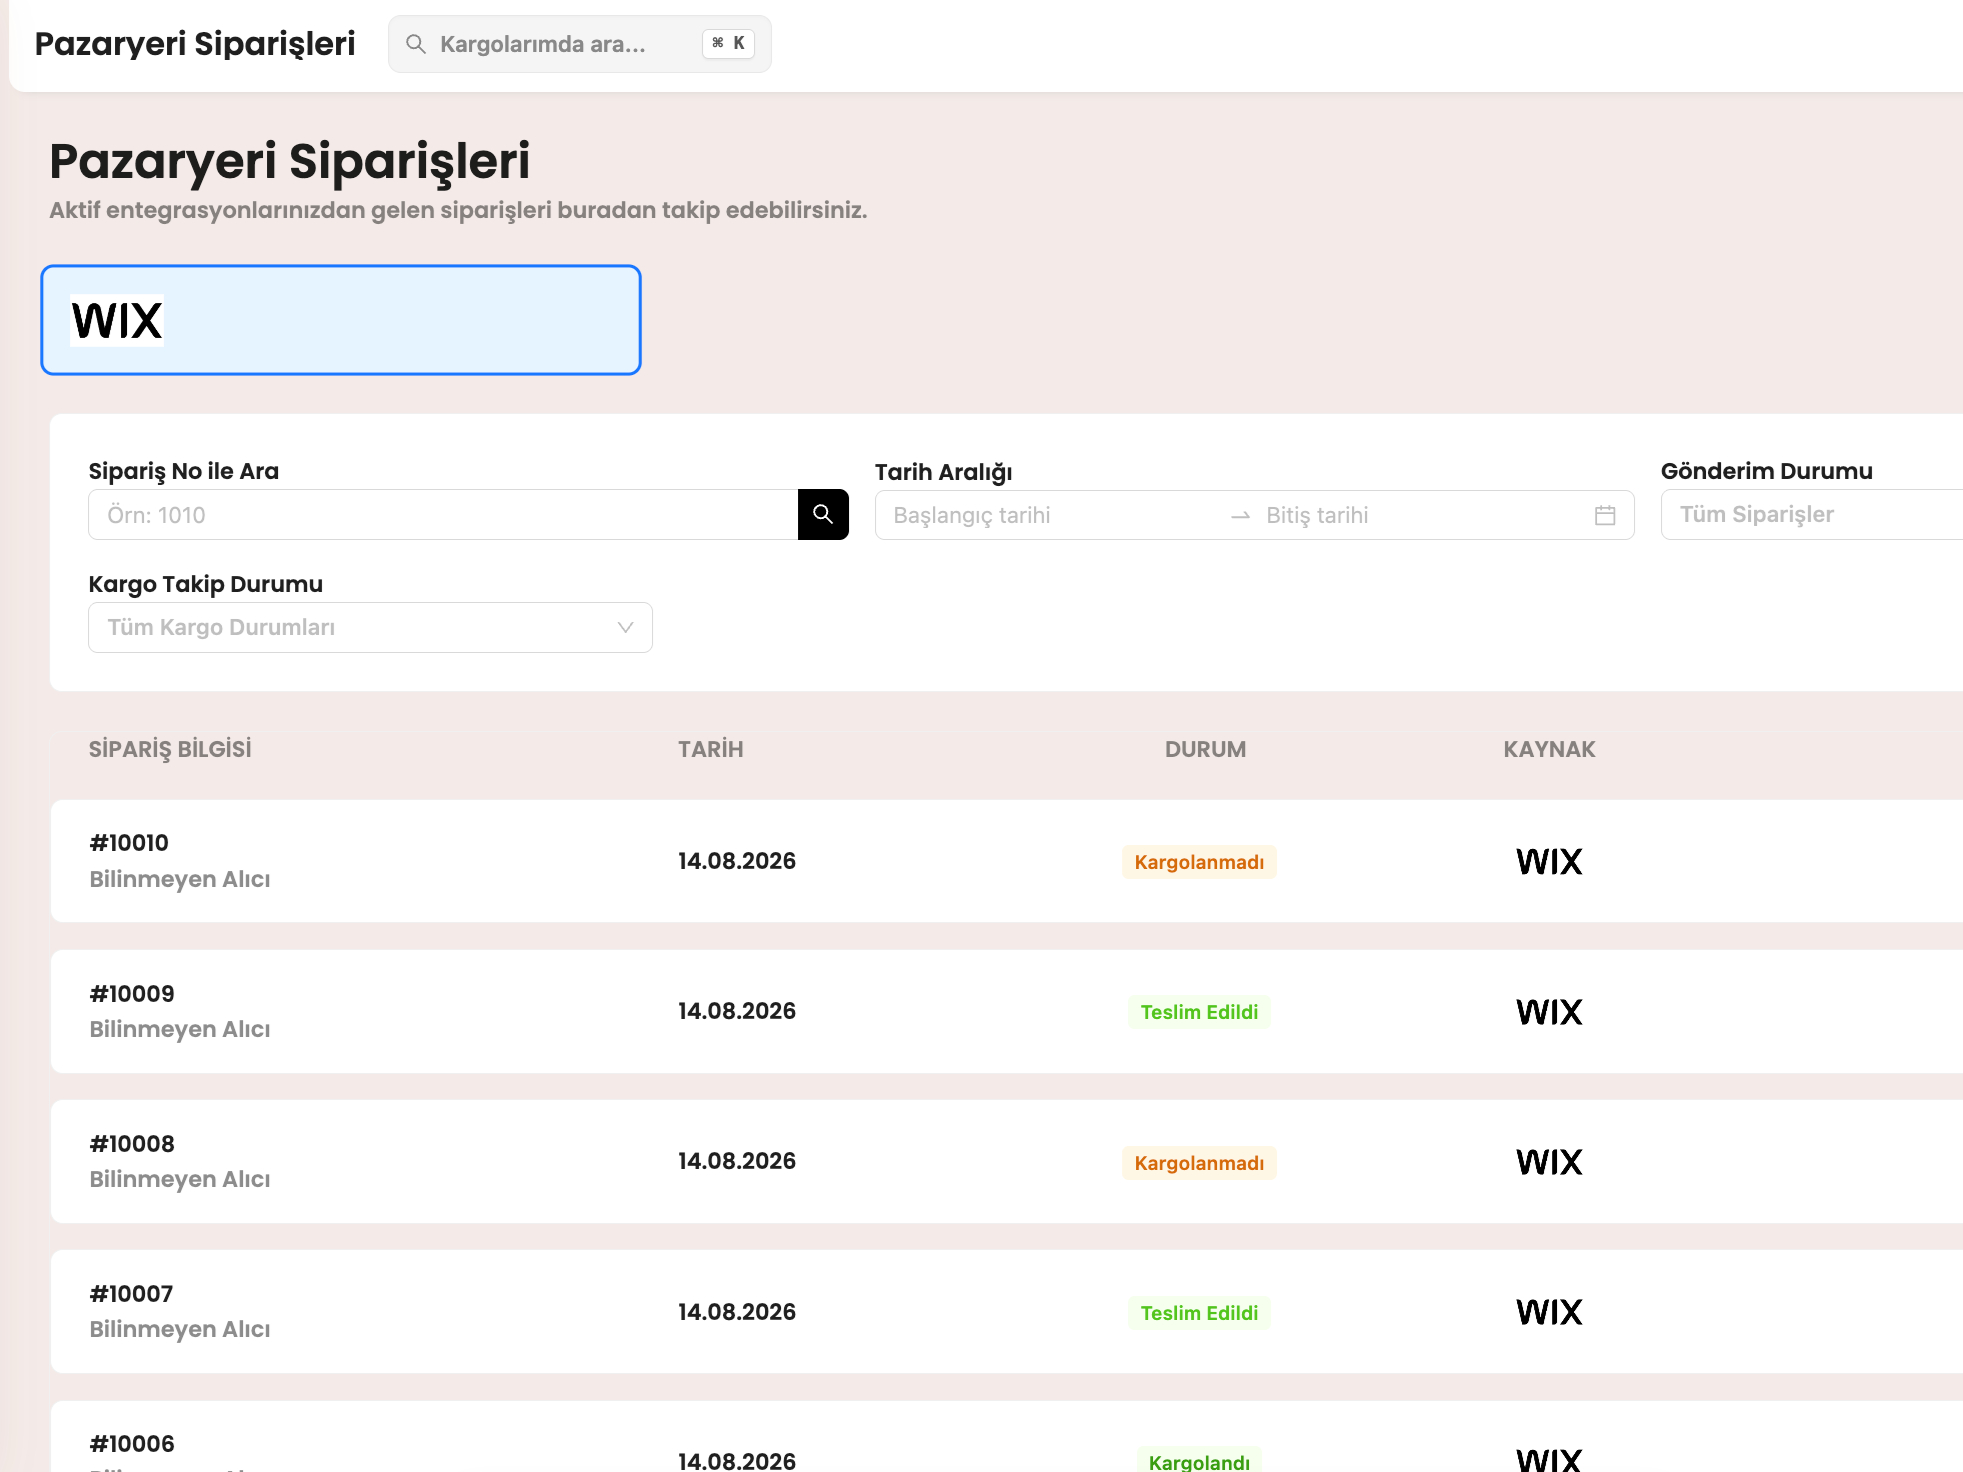Open order #10007
Viewport: 1963px width, 1472px height.
[1006, 1311]
